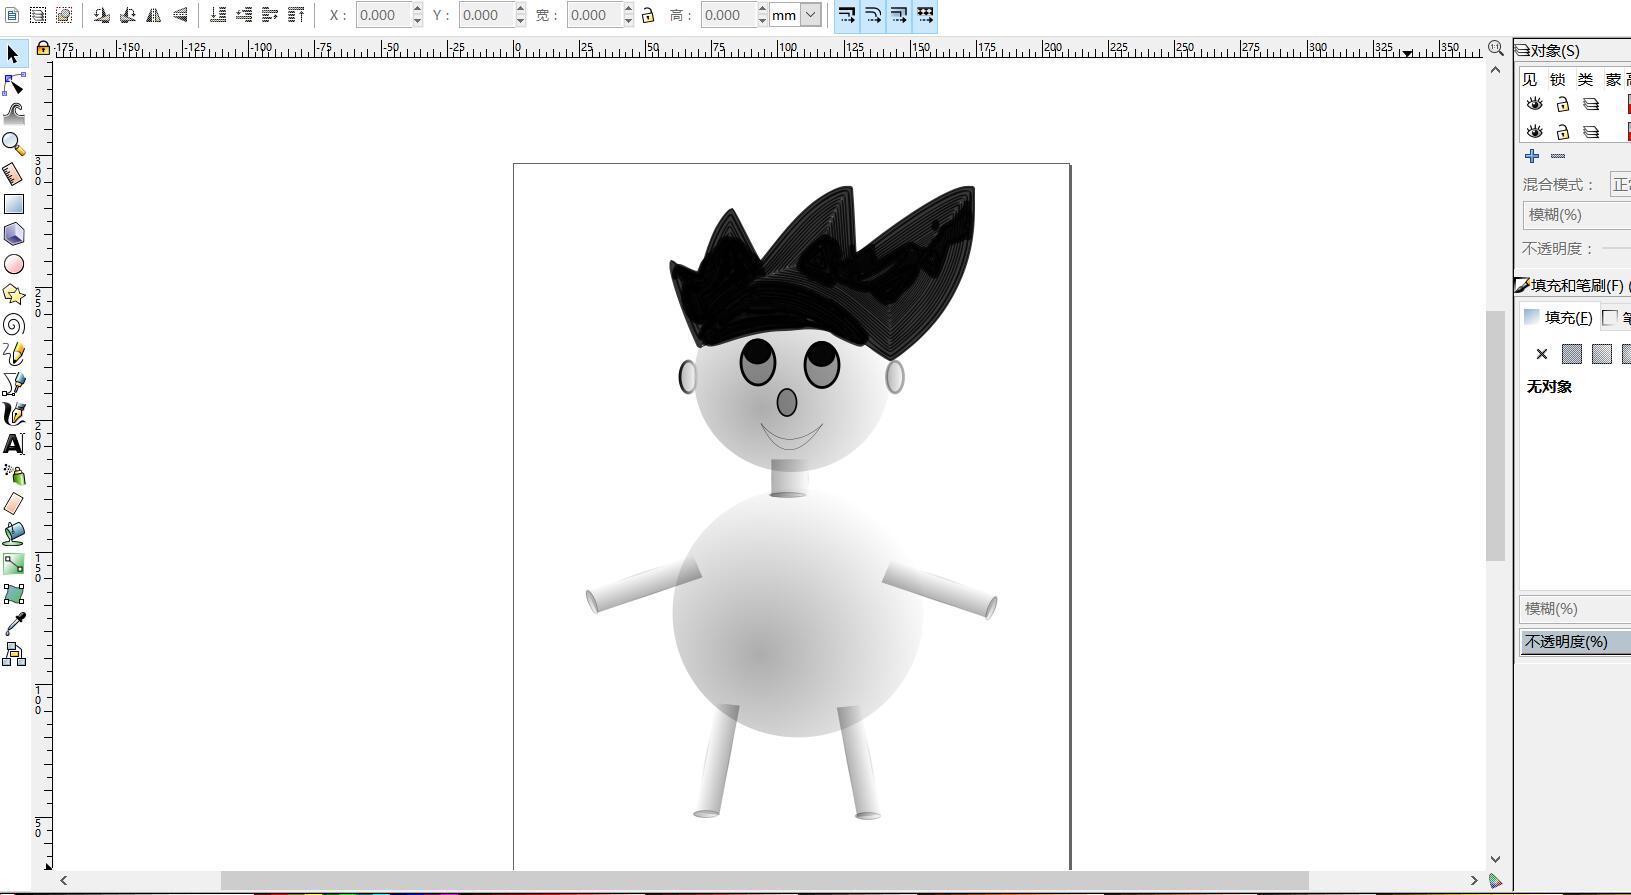This screenshot has height=895, width=1631.
Task: Click the 不透明度(%) opacity slider
Action: 1575,642
